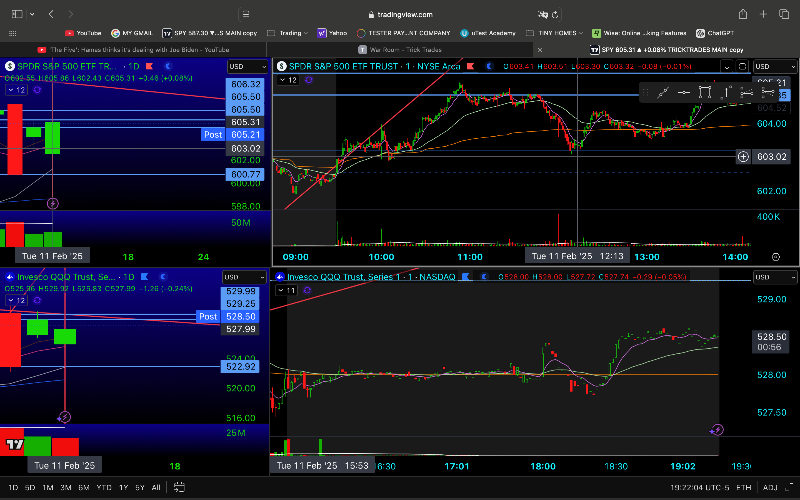Go back to the previous page
Image resolution: width=800 pixels, height=500 pixels.
51,14
